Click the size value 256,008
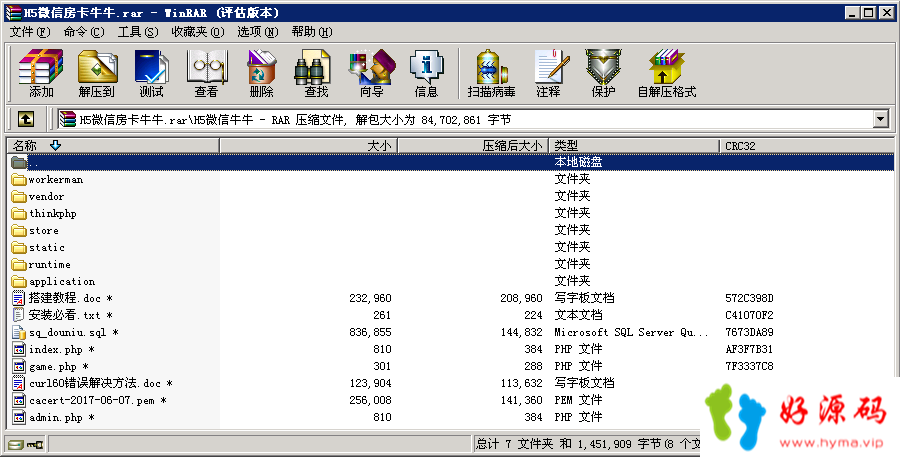 370,400
